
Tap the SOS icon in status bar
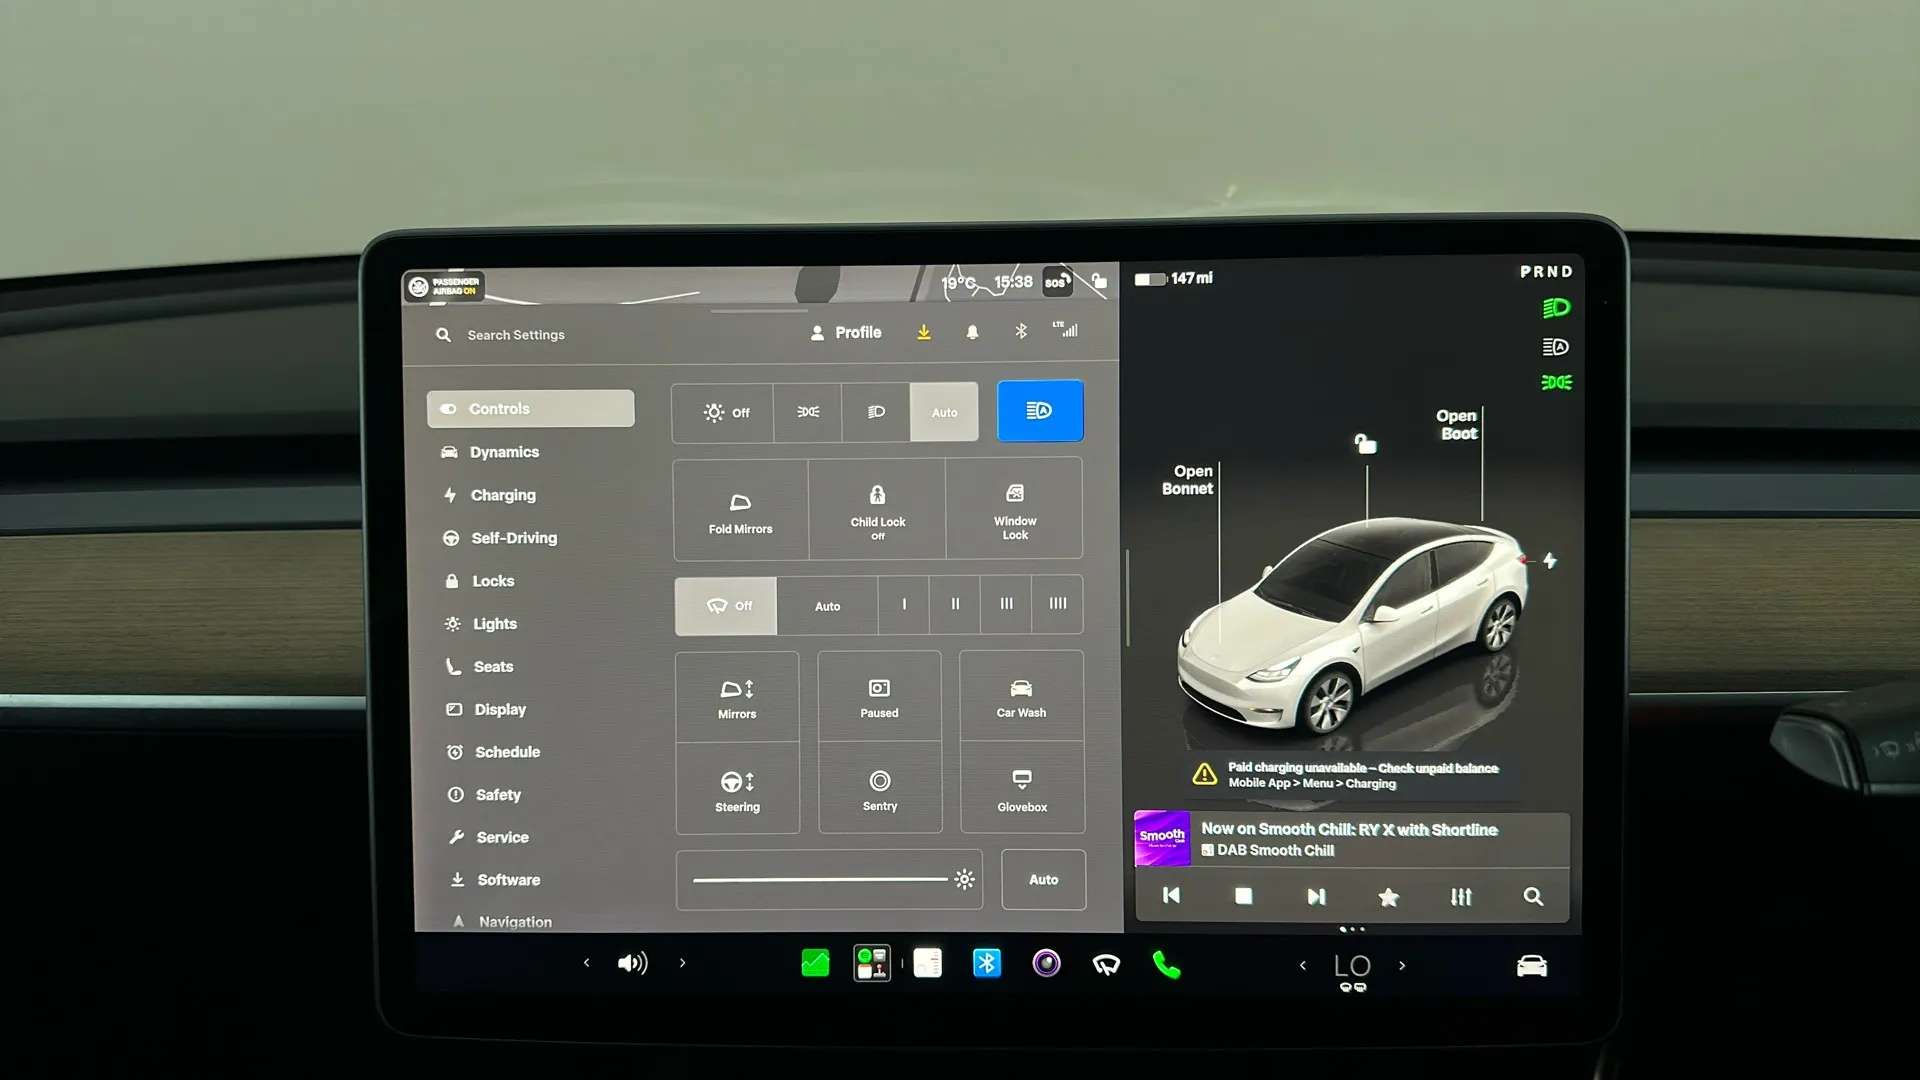(x=1056, y=282)
